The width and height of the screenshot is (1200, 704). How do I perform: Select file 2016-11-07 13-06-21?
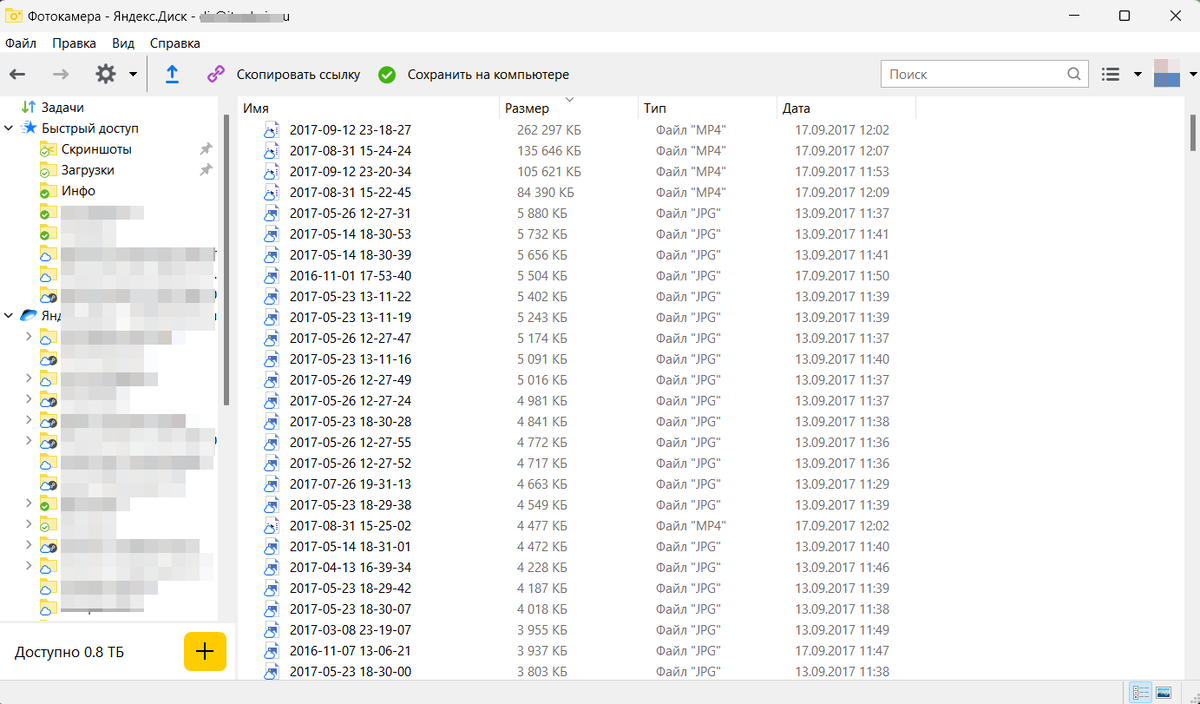[x=350, y=651]
